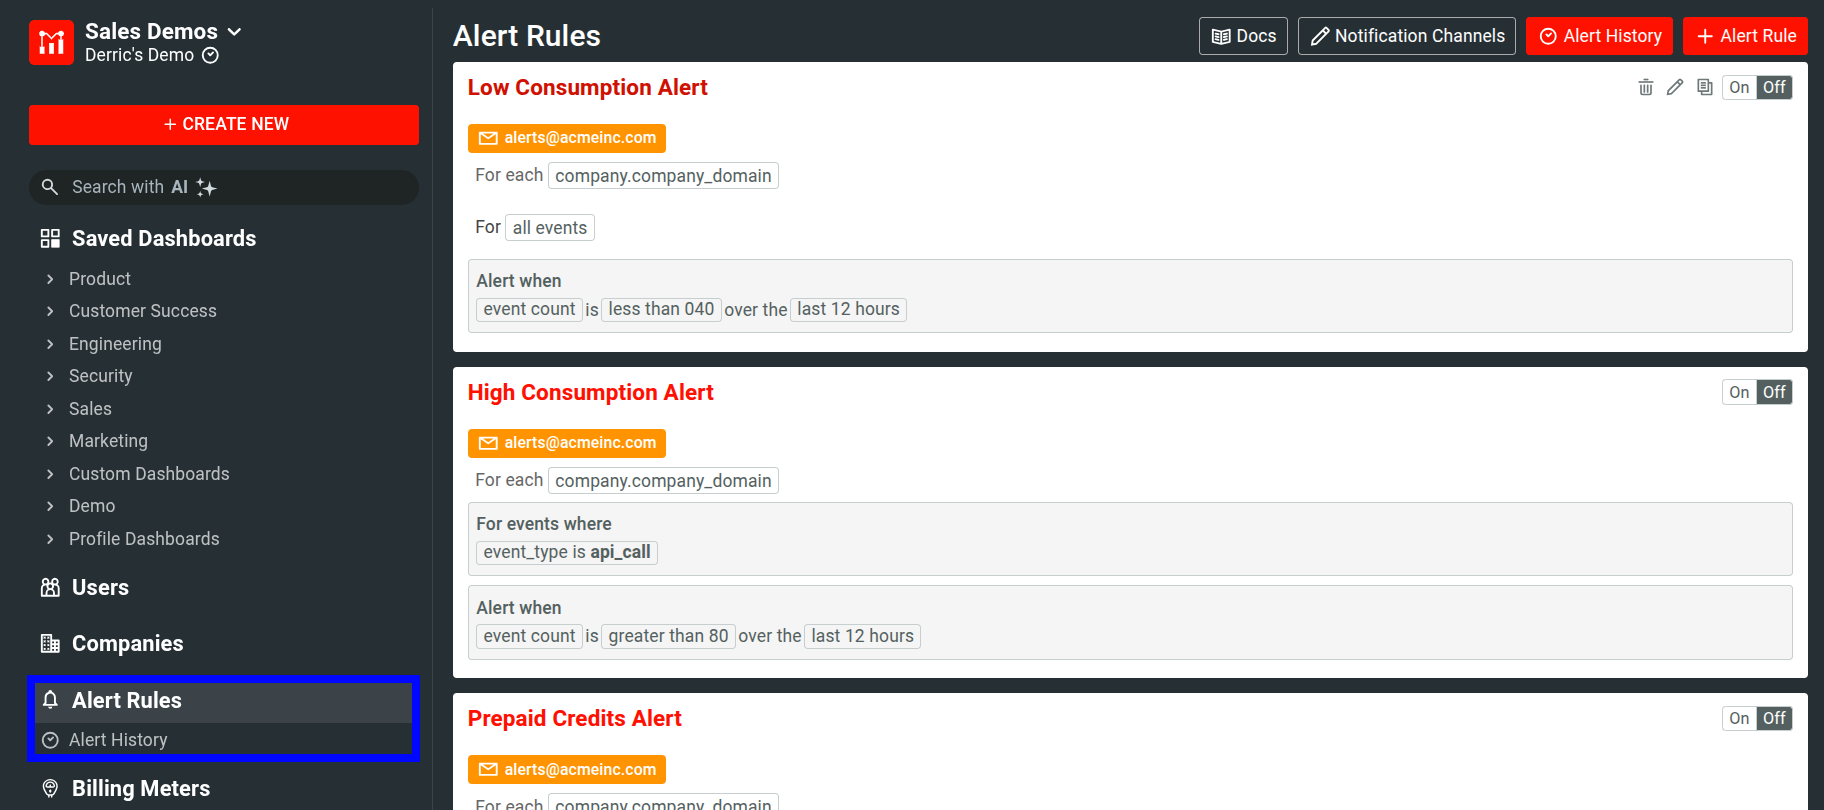Select Alert Rules in the sidebar
This screenshot has height=810, width=1824.
point(126,701)
